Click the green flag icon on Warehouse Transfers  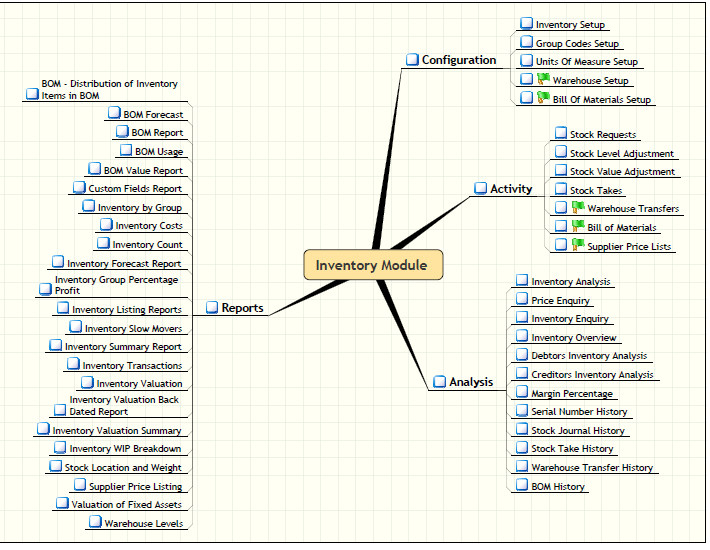point(577,208)
